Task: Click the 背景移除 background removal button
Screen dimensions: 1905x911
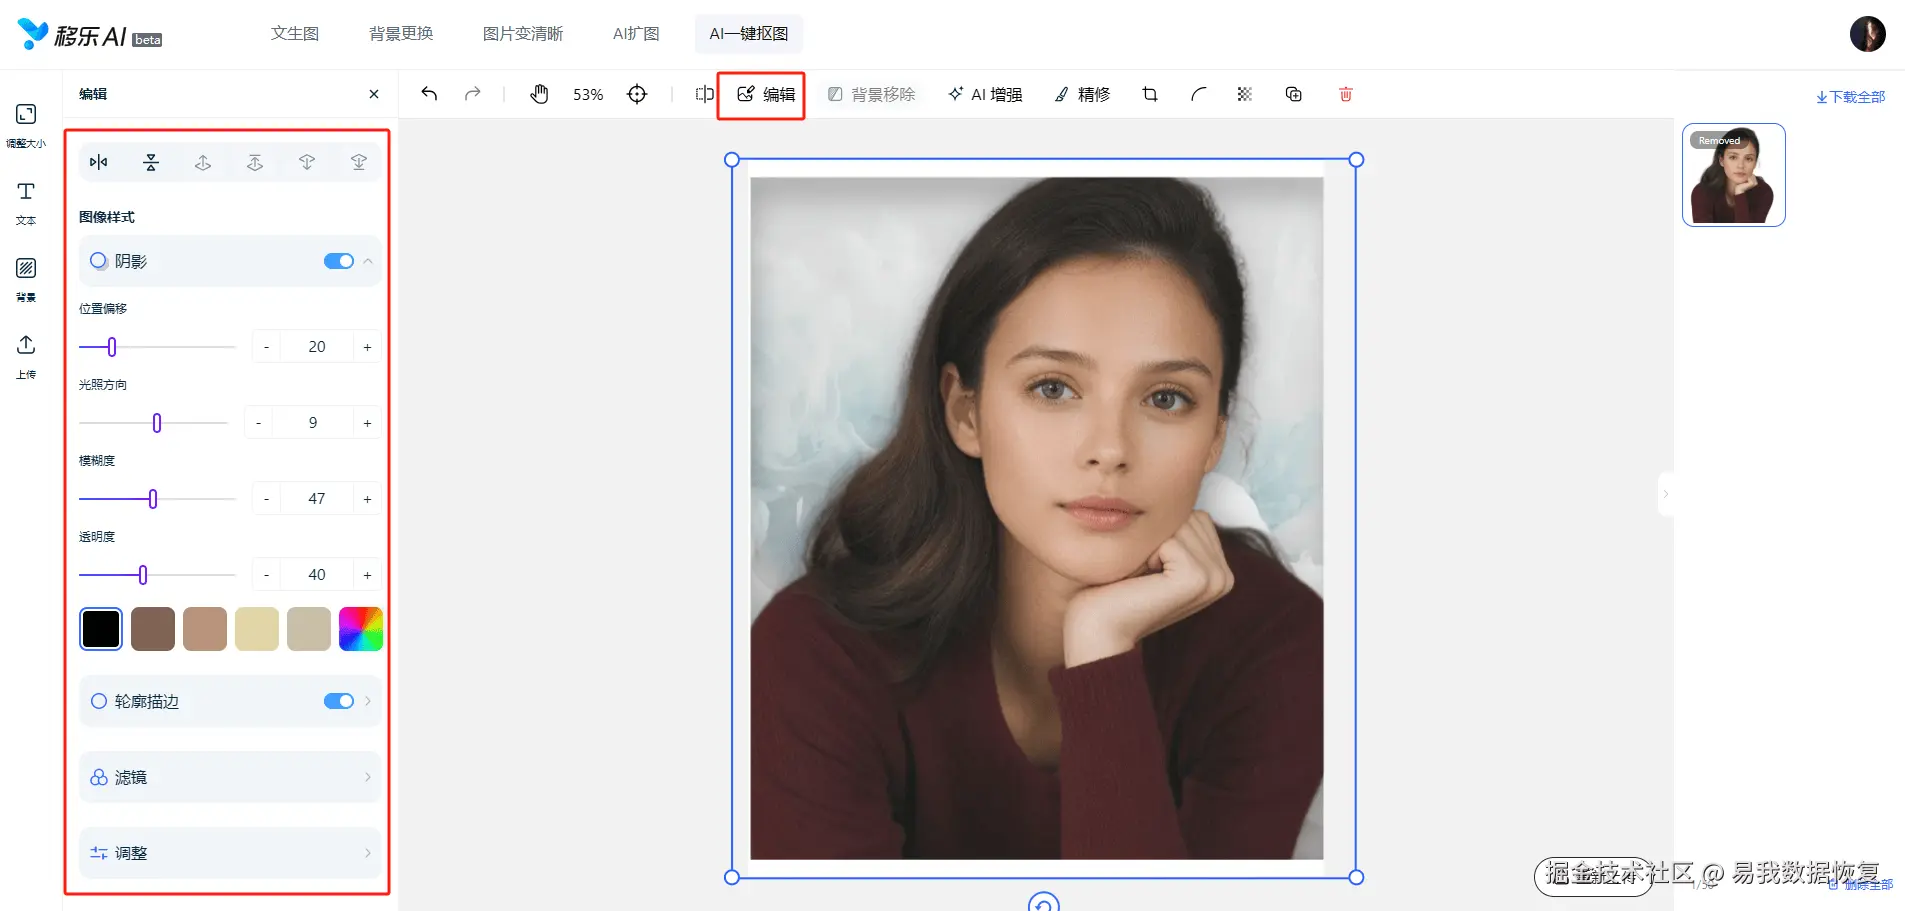Action: click(x=871, y=94)
